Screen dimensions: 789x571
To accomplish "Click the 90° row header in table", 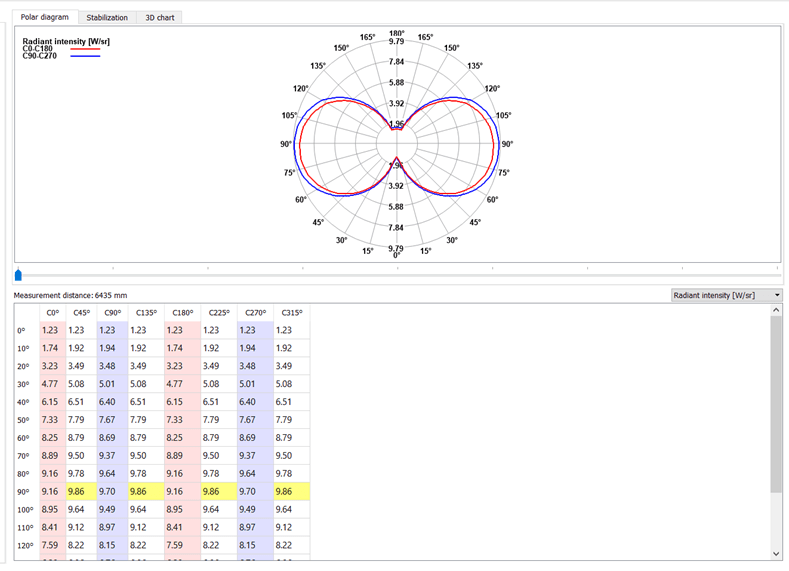I will pyautogui.click(x=22, y=492).
